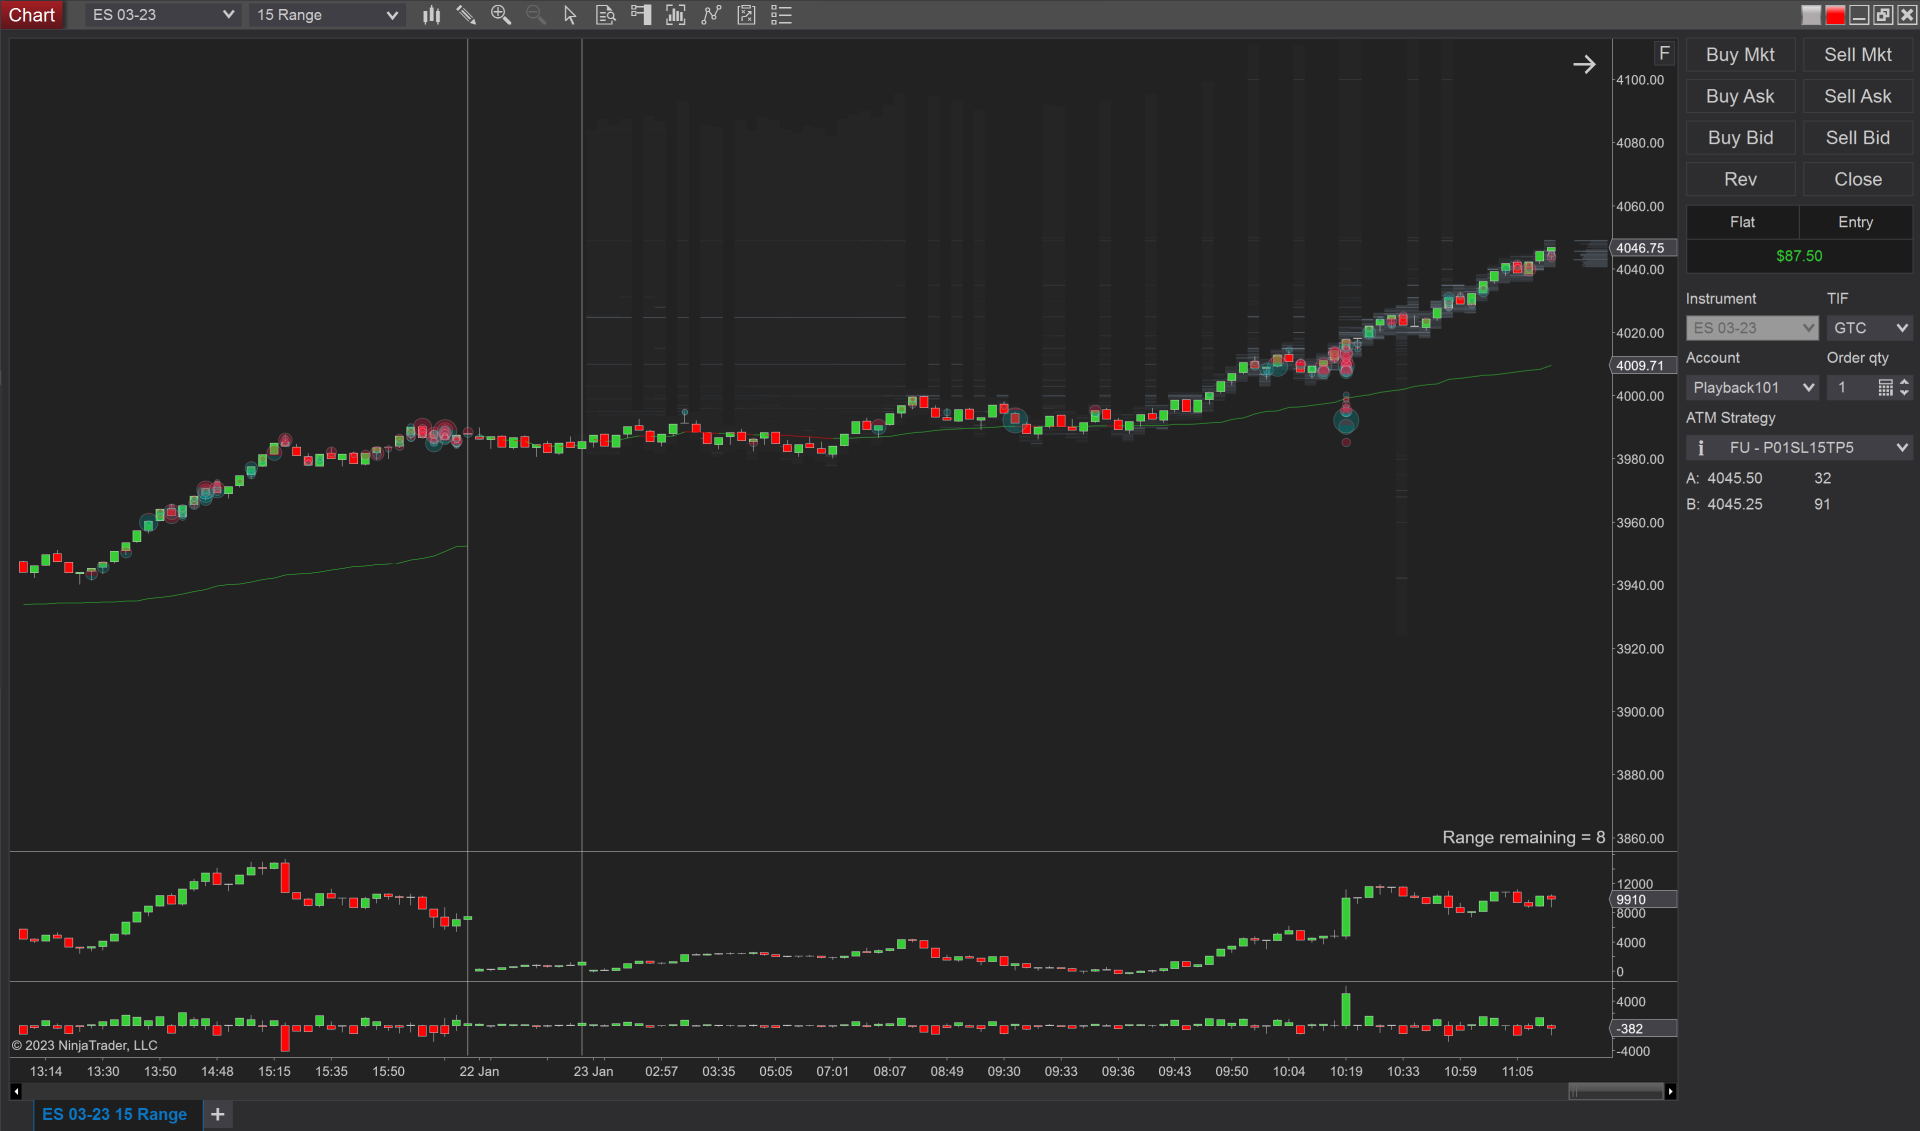Open the Data Box icon
1920x1131 pixels.
click(x=605, y=15)
